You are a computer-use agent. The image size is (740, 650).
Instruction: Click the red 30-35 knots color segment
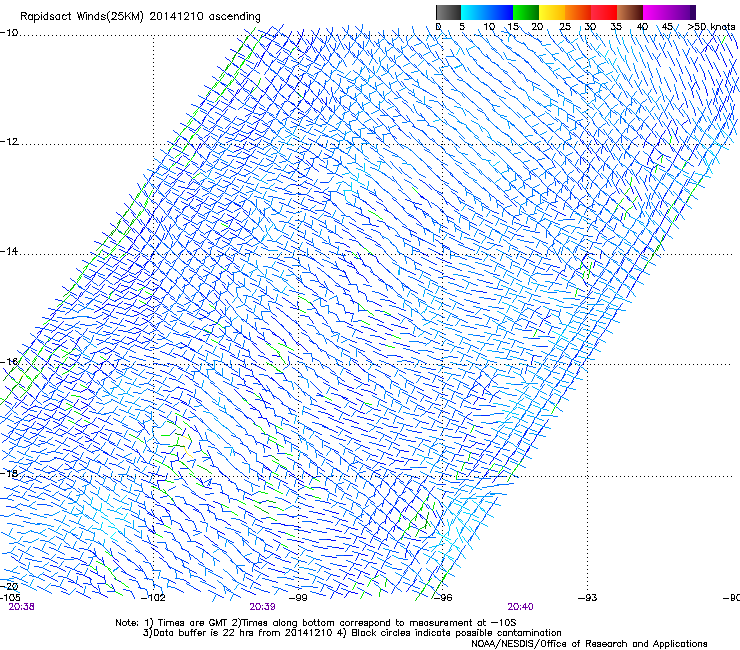pyautogui.click(x=604, y=12)
